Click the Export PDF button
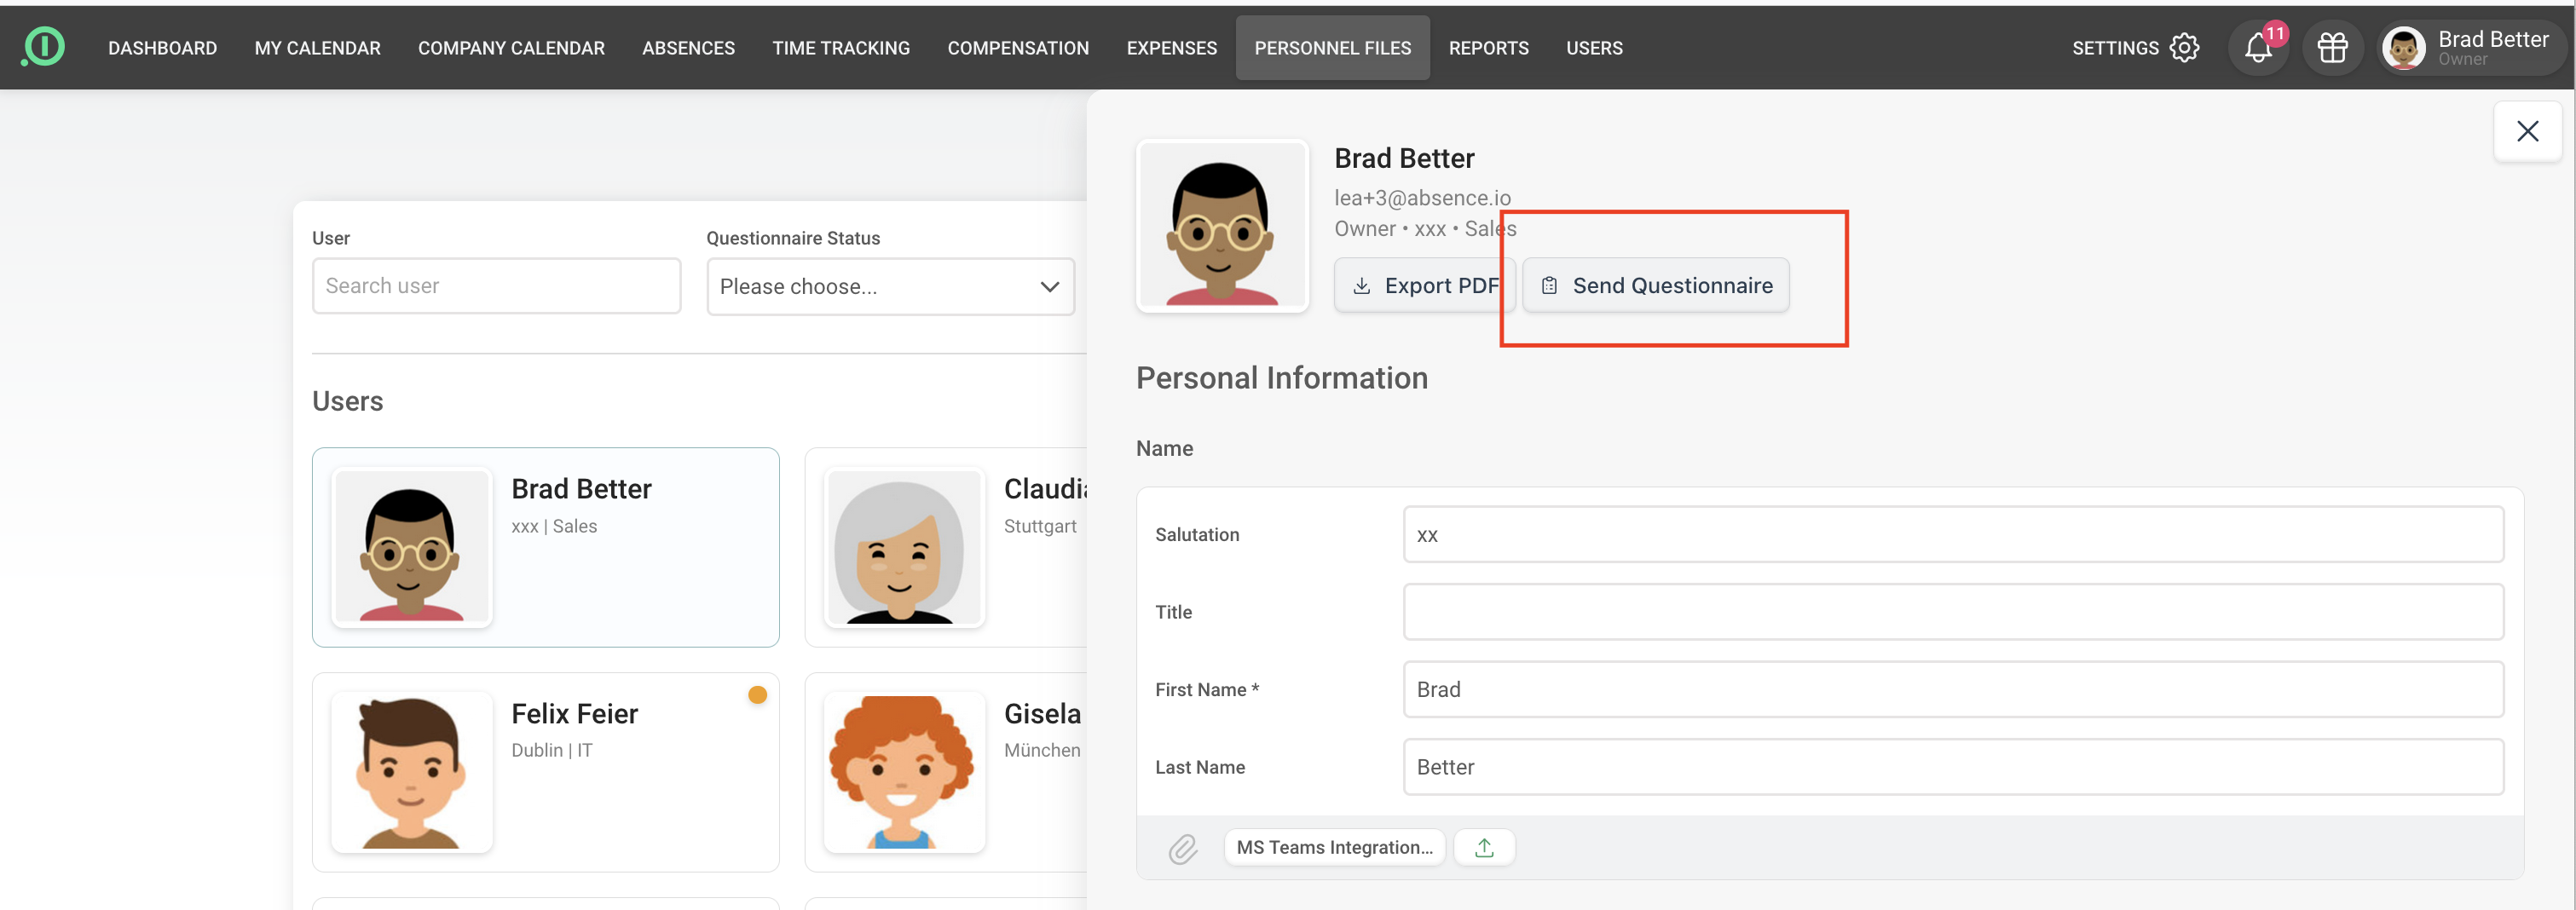The width and height of the screenshot is (2576, 910). (1424, 286)
